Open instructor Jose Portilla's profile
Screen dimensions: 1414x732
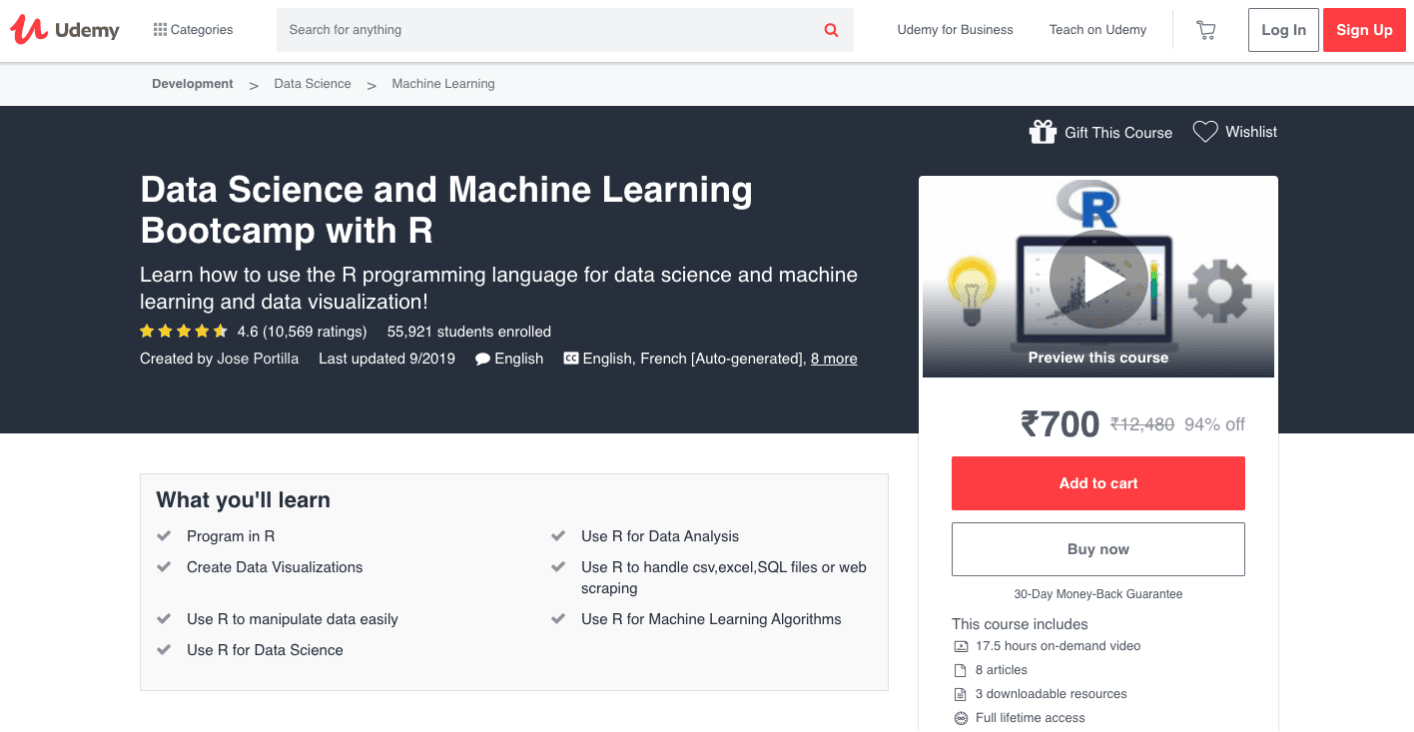click(x=258, y=359)
